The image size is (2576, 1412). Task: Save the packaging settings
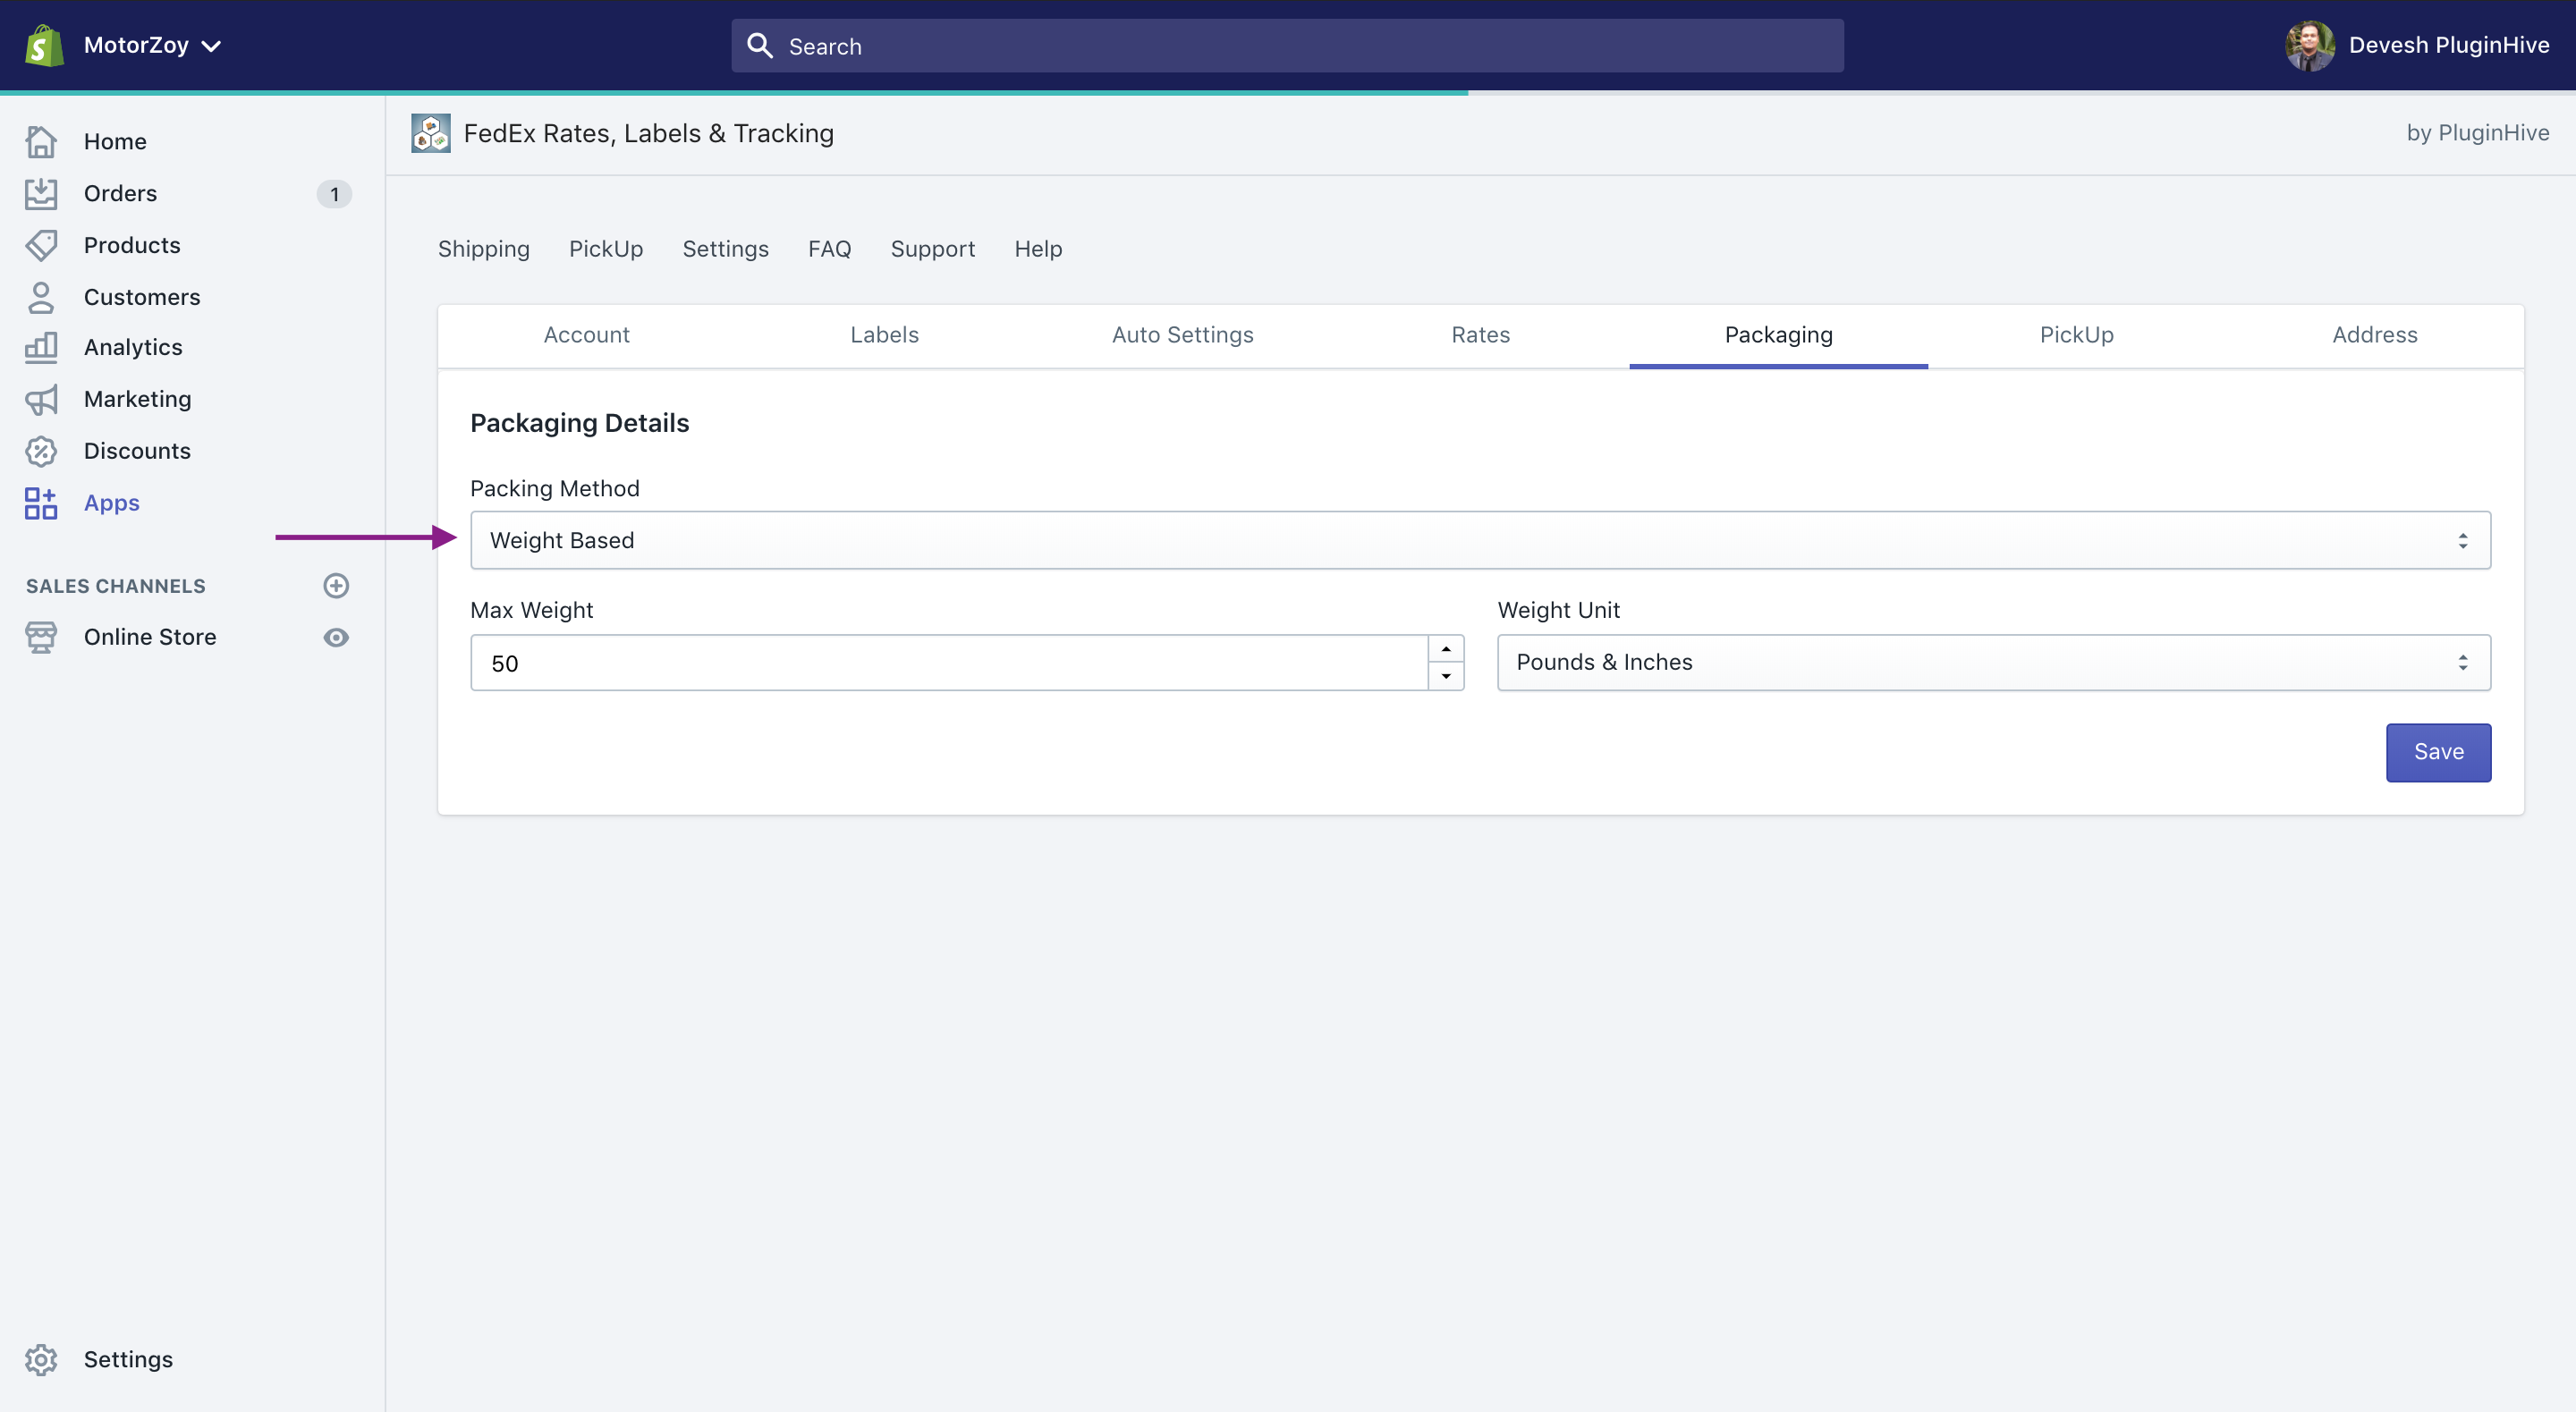click(2438, 752)
